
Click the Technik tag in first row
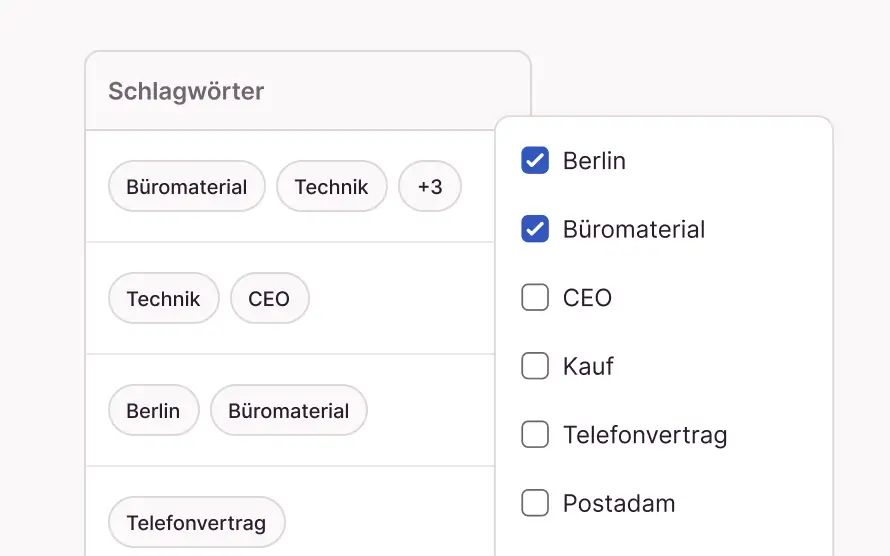point(332,187)
